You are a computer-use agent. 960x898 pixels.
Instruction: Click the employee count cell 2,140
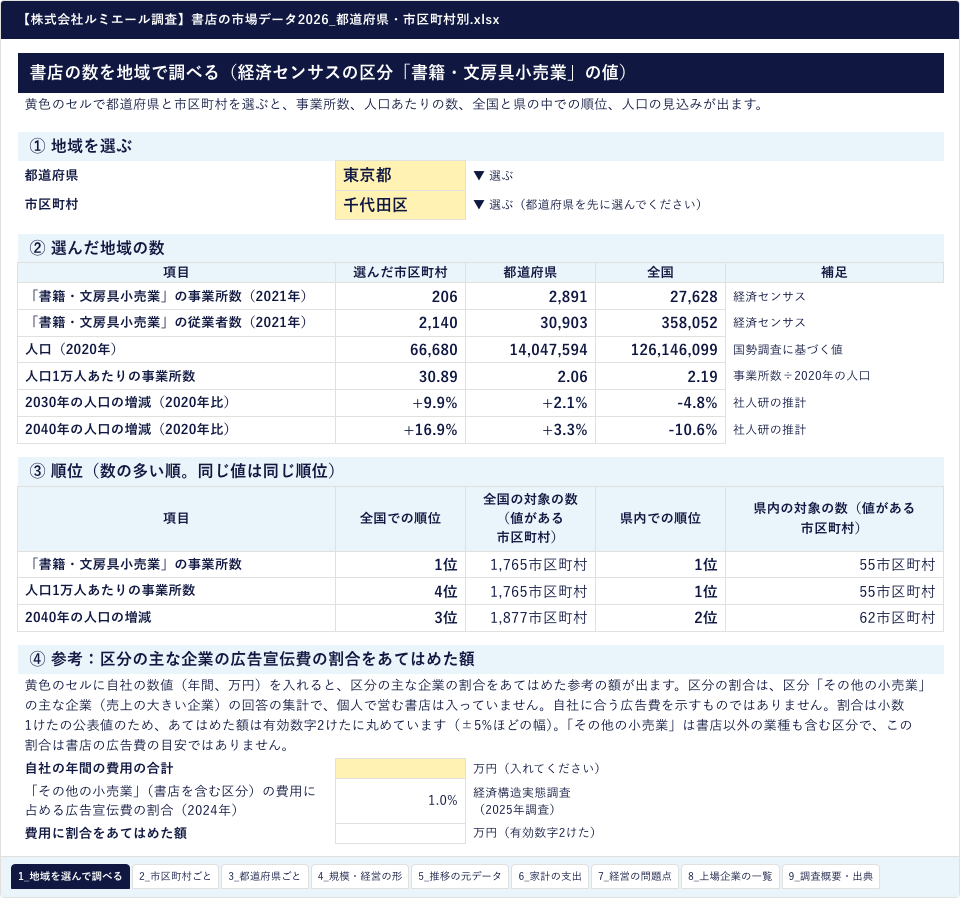coord(400,323)
